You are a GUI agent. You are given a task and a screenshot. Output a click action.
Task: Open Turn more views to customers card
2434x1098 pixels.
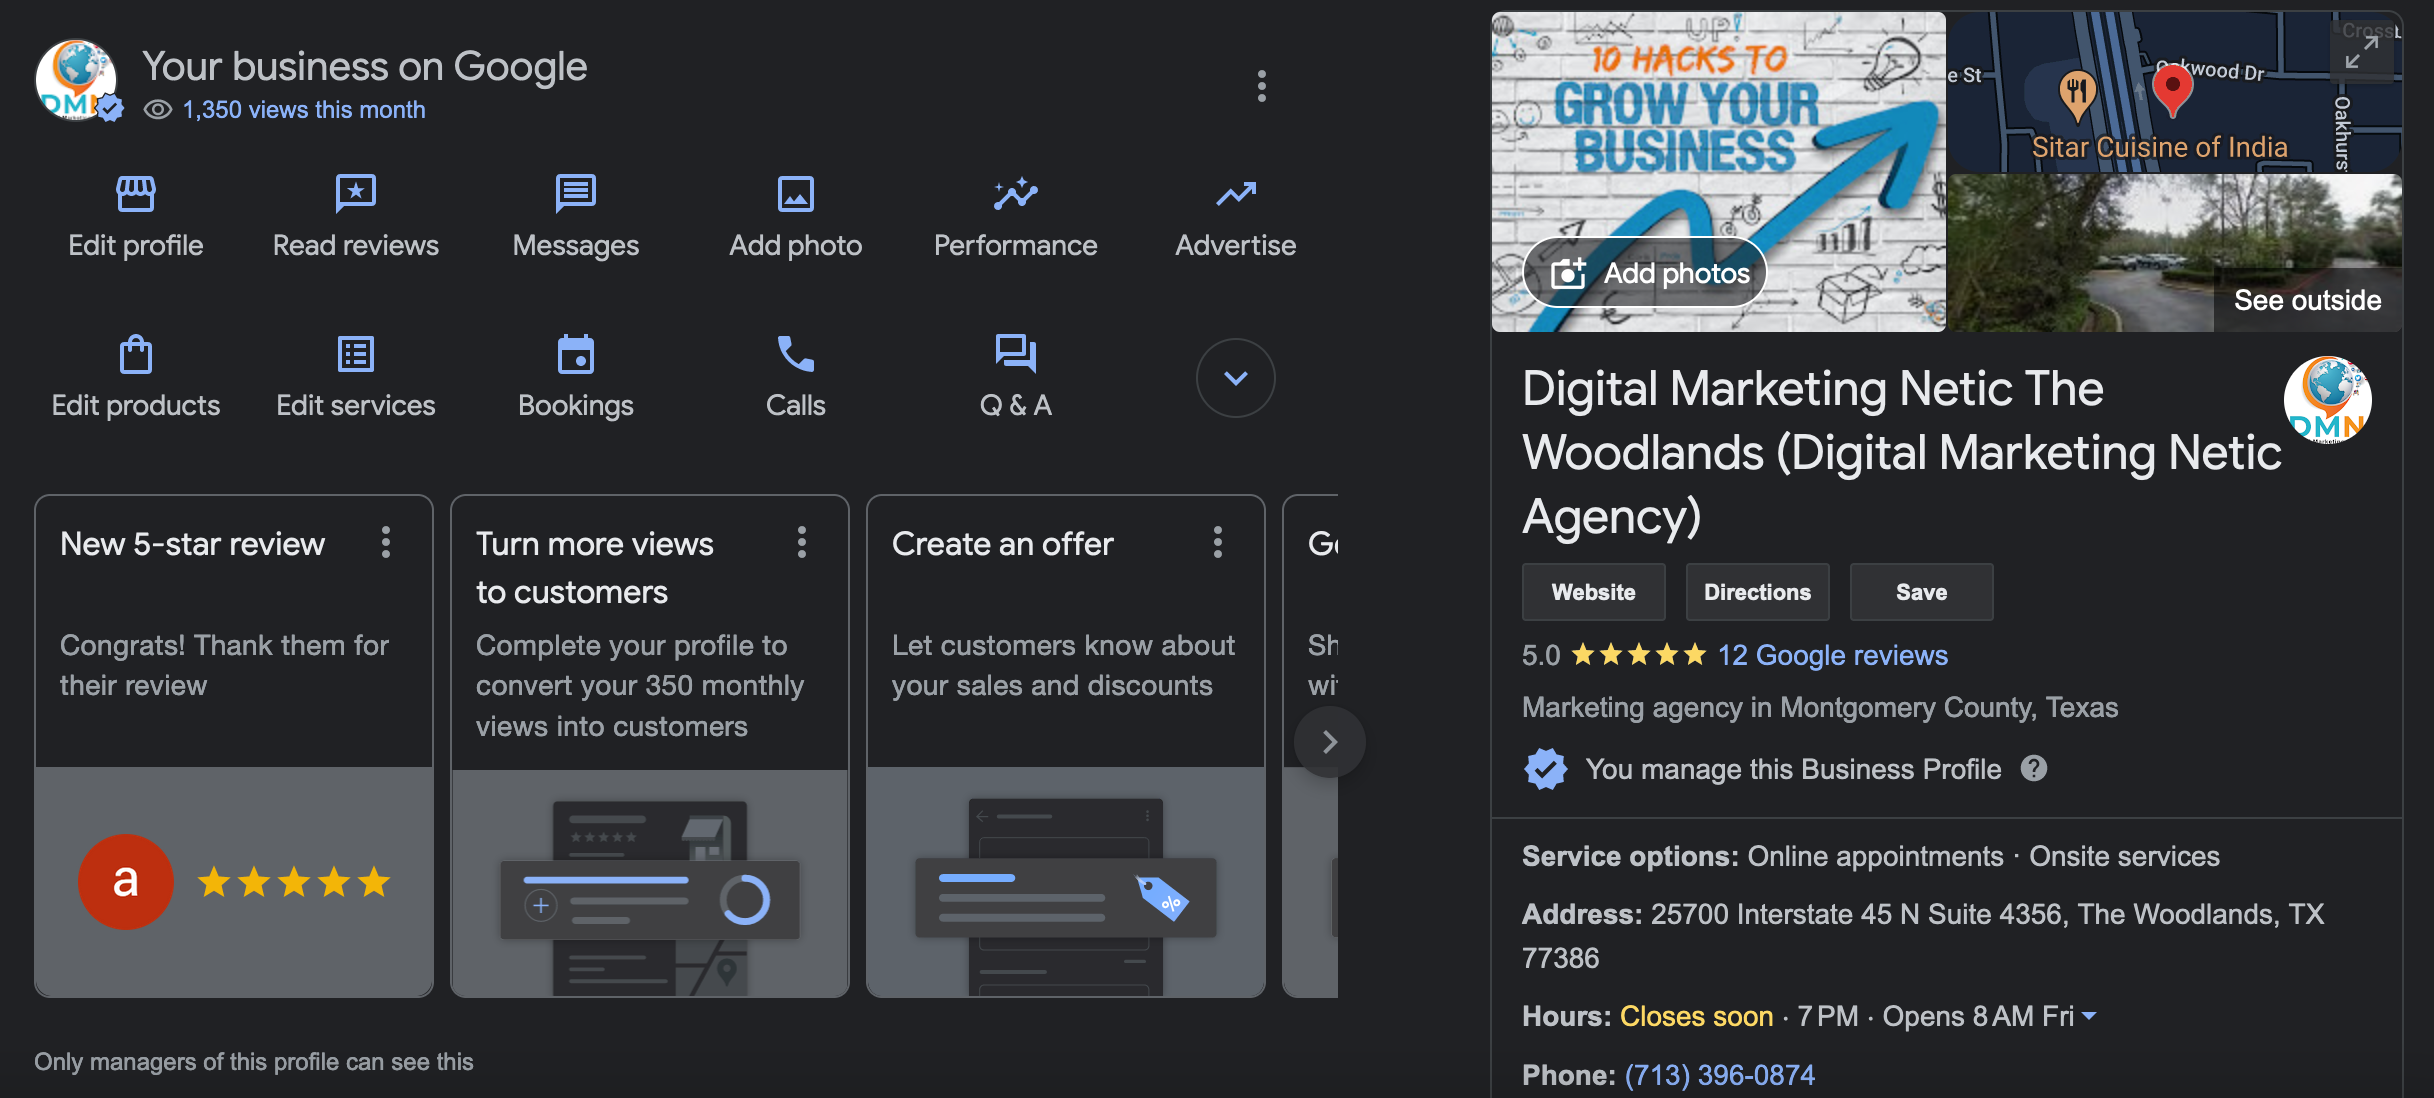click(x=650, y=746)
